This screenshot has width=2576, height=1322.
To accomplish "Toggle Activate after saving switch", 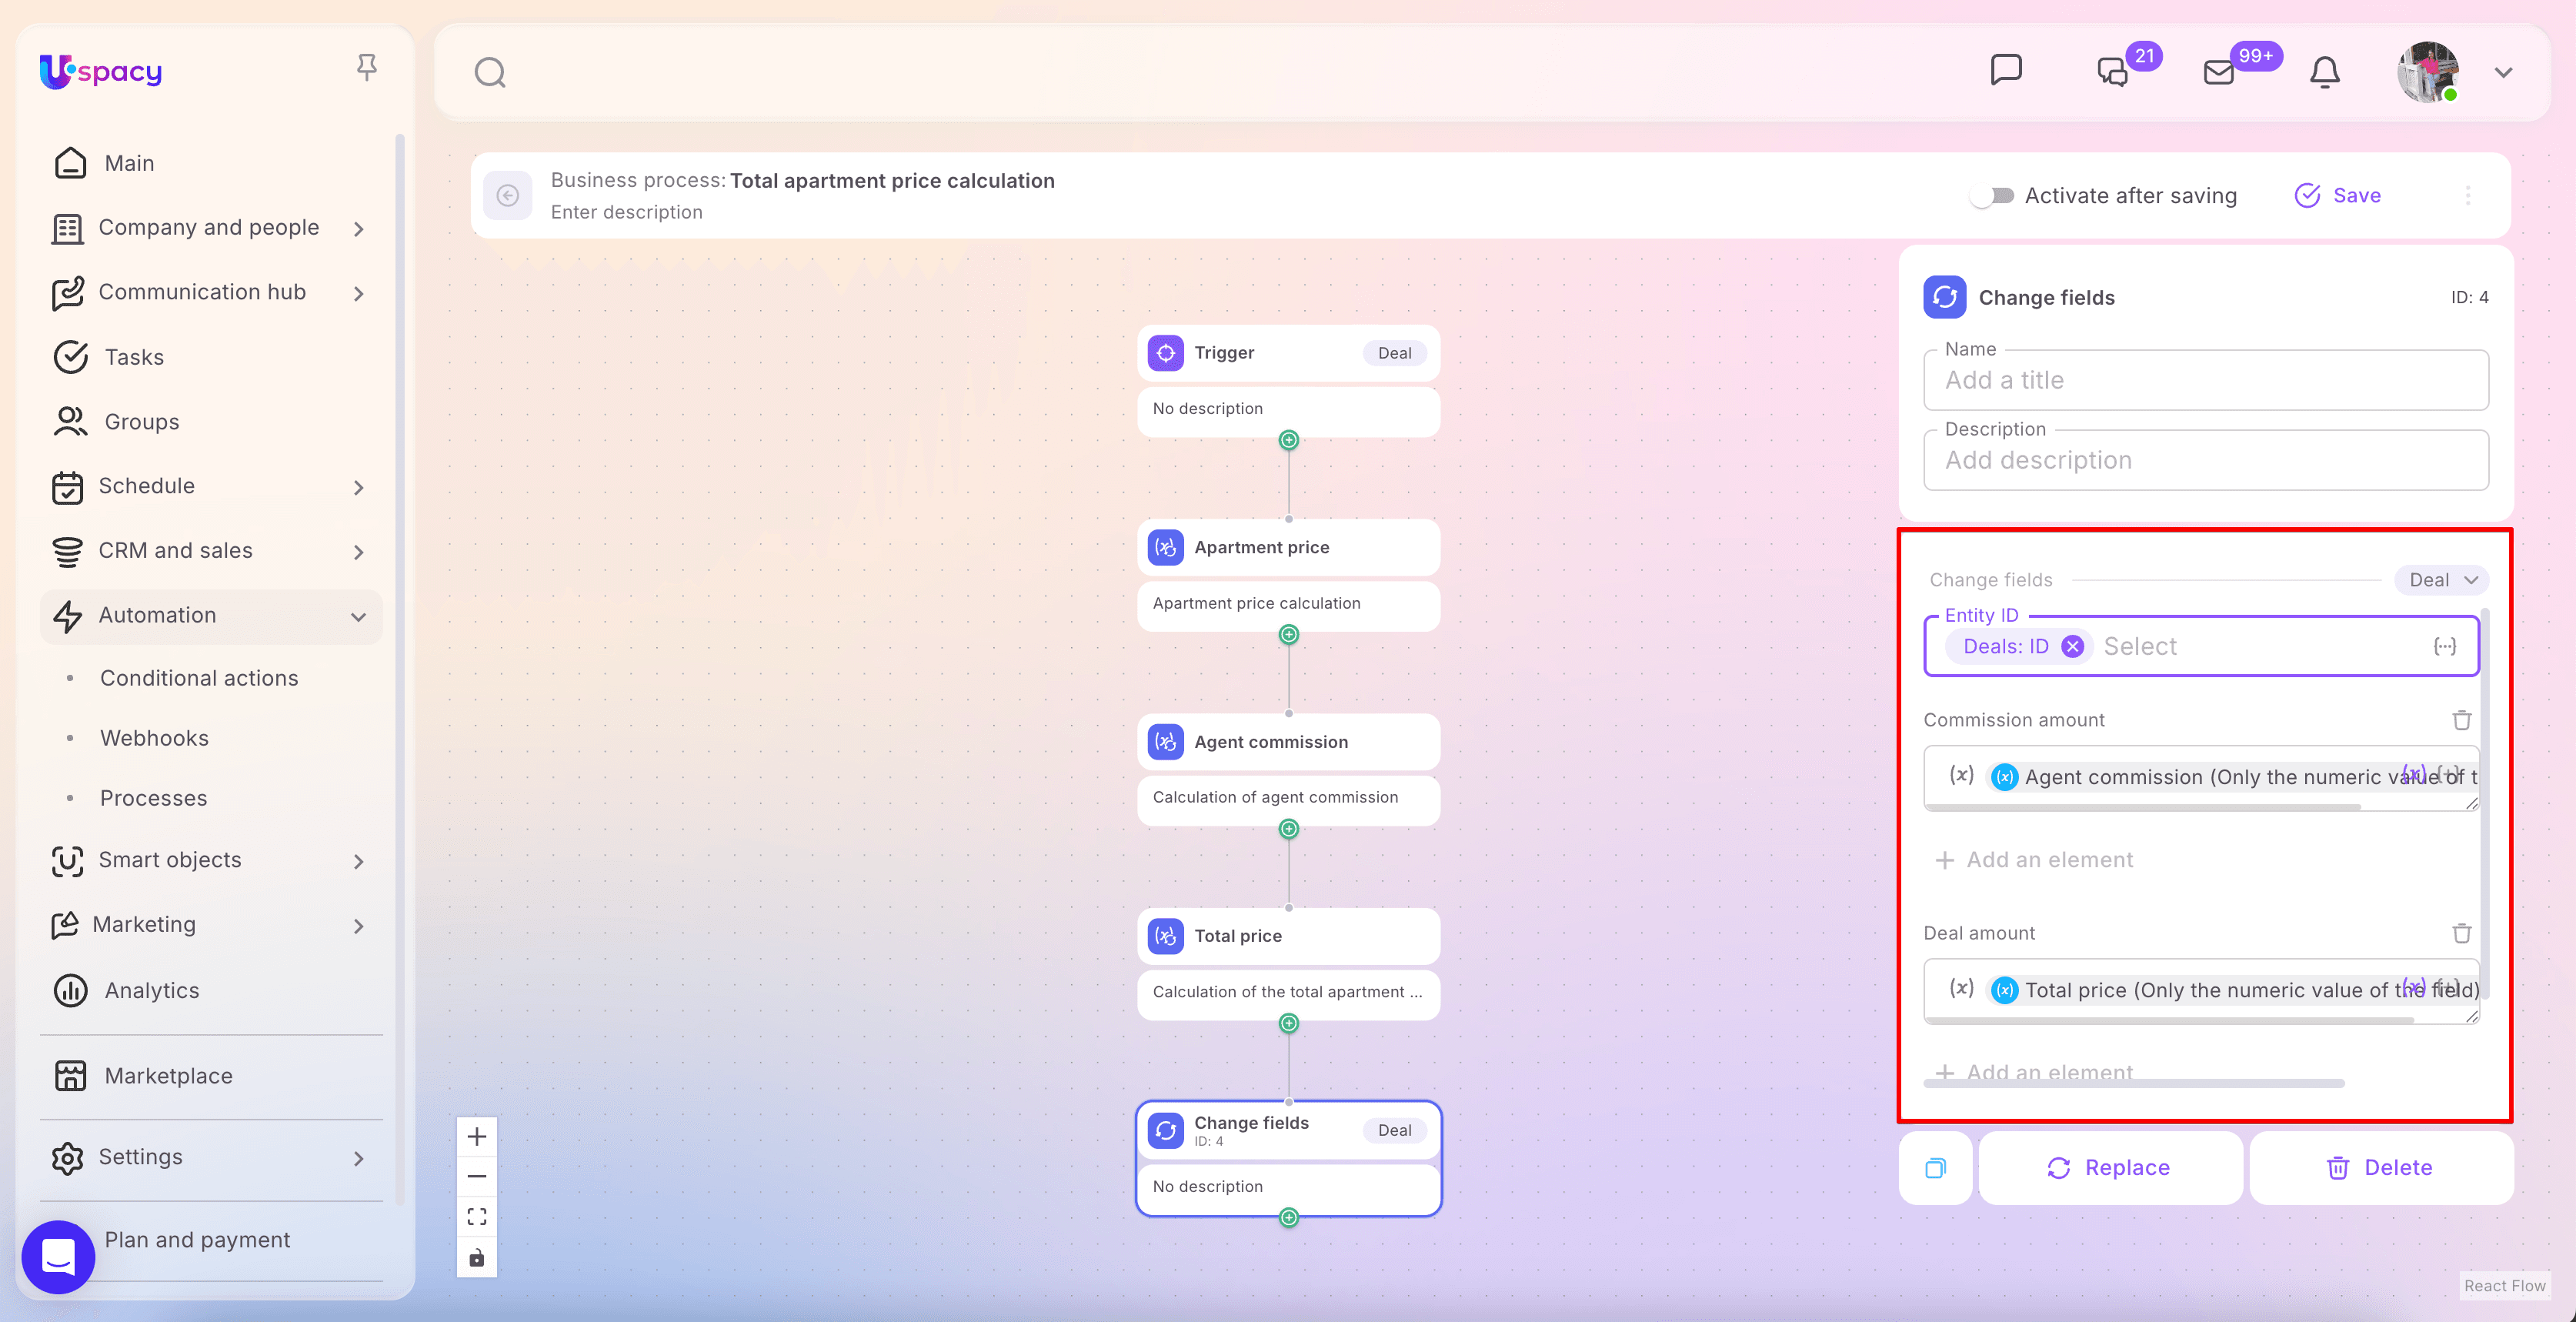I will click(x=1993, y=195).
